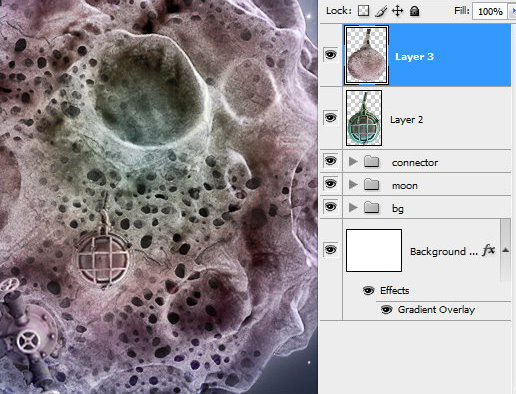Hide the connector group eye icon
The image size is (516, 394).
330,161
